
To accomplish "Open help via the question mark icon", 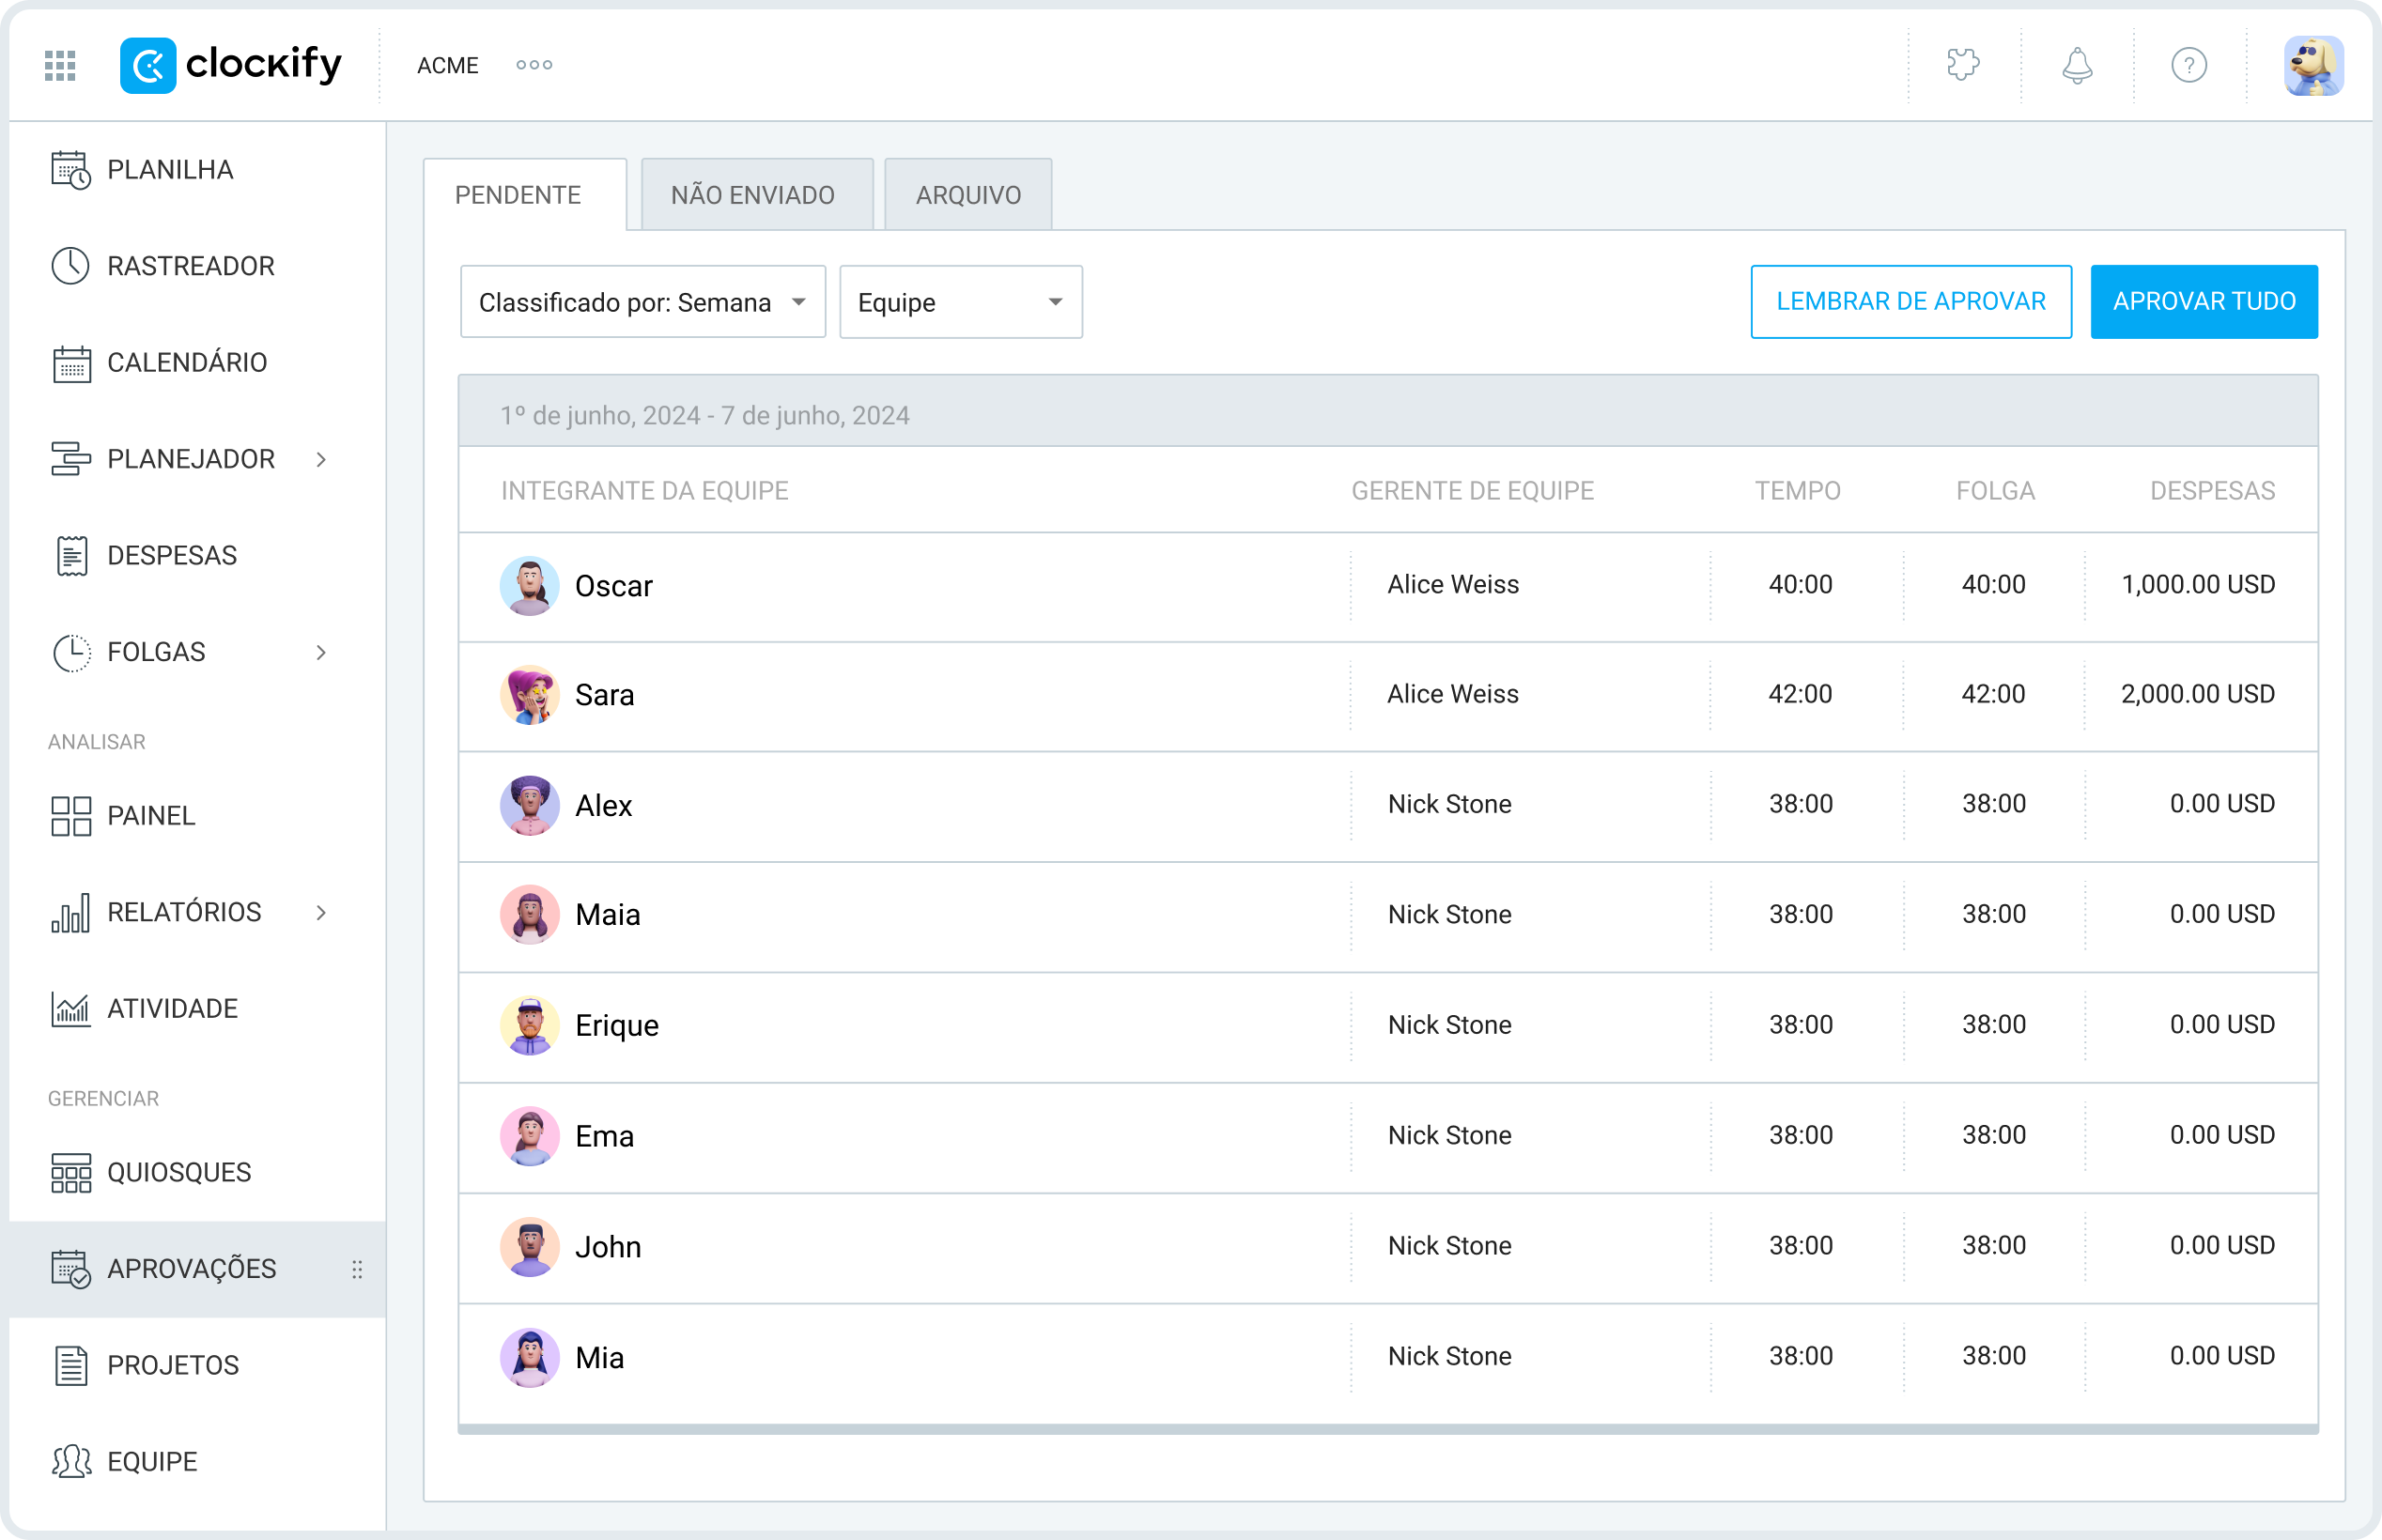I will (x=2189, y=65).
